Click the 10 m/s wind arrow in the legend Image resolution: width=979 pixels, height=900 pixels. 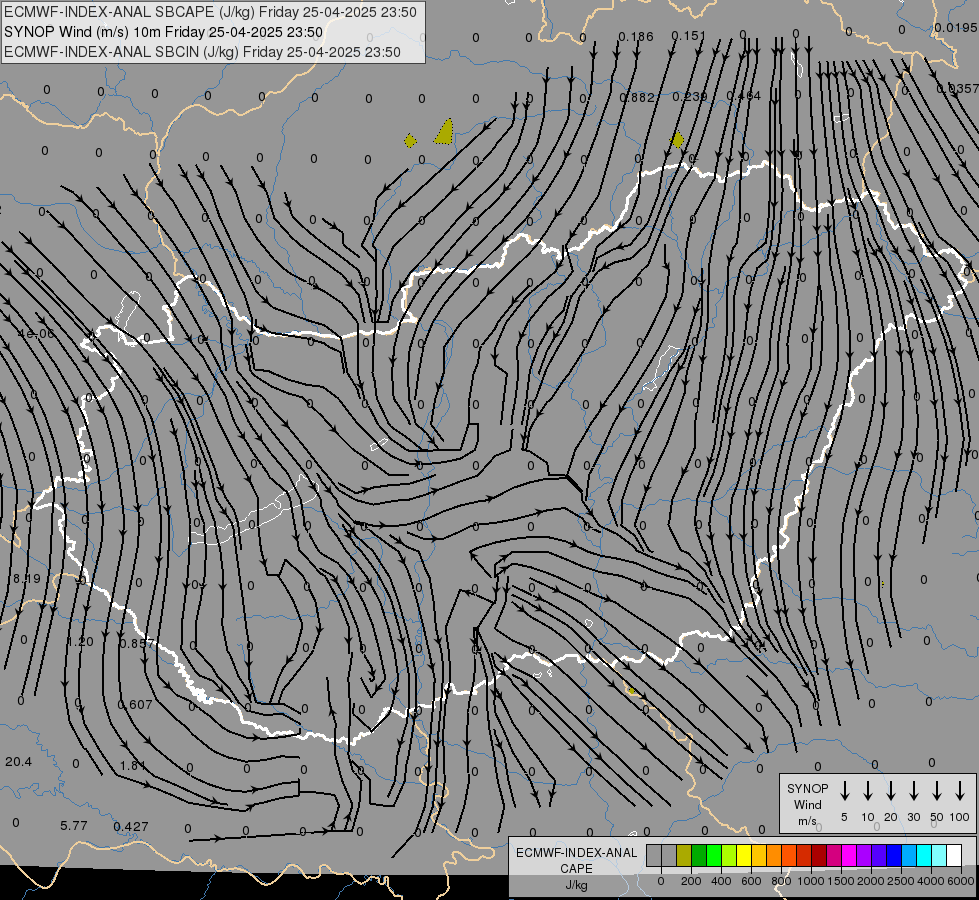coord(868,790)
